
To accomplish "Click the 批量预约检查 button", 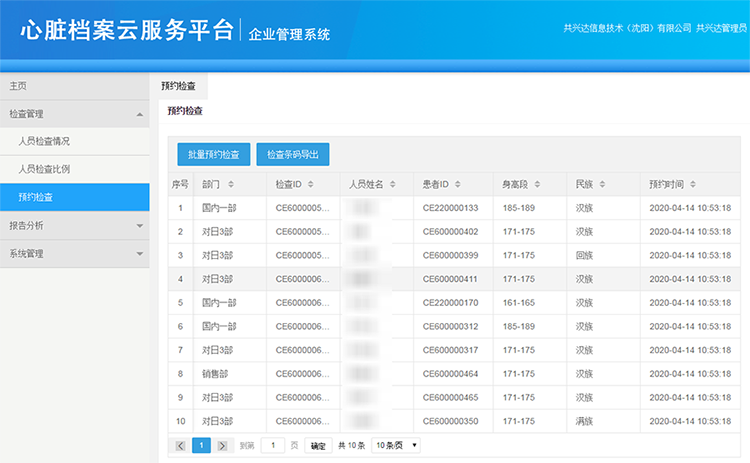I will coord(213,154).
